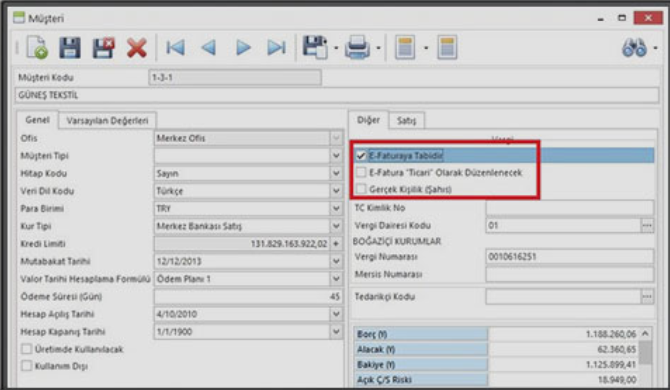Jump to the last record
Viewport: 670px width, 390px height.
276,47
